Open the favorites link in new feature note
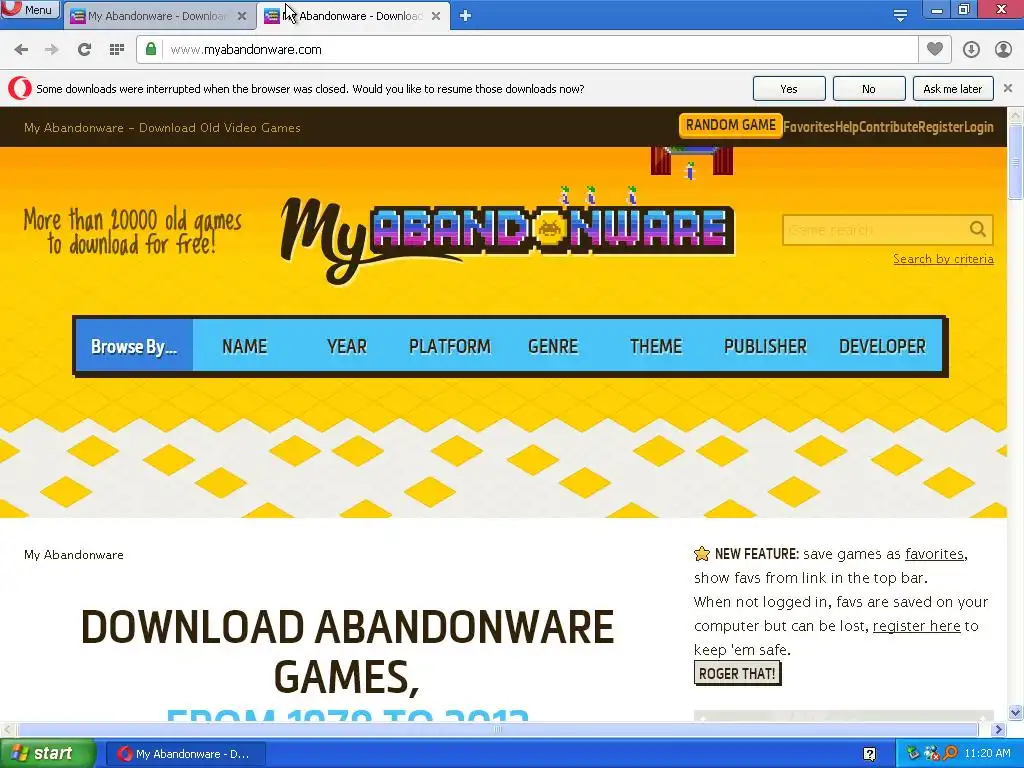Image resolution: width=1024 pixels, height=768 pixels. point(934,554)
